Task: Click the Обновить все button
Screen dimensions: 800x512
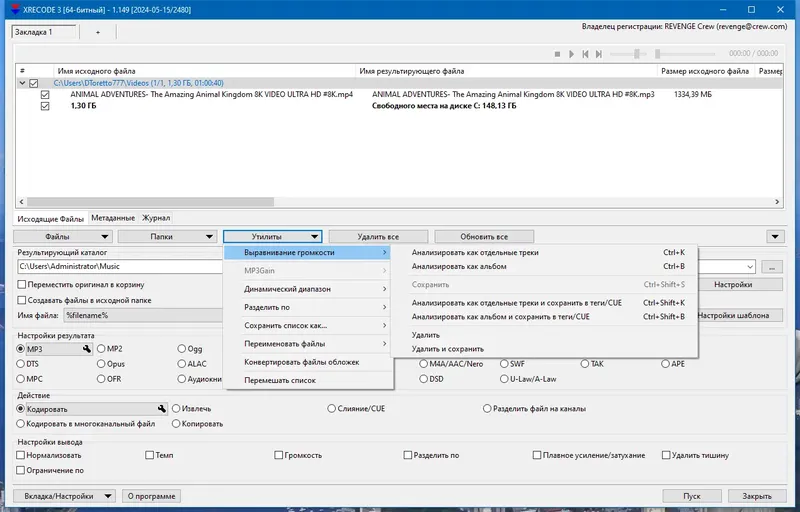Action: [484, 237]
